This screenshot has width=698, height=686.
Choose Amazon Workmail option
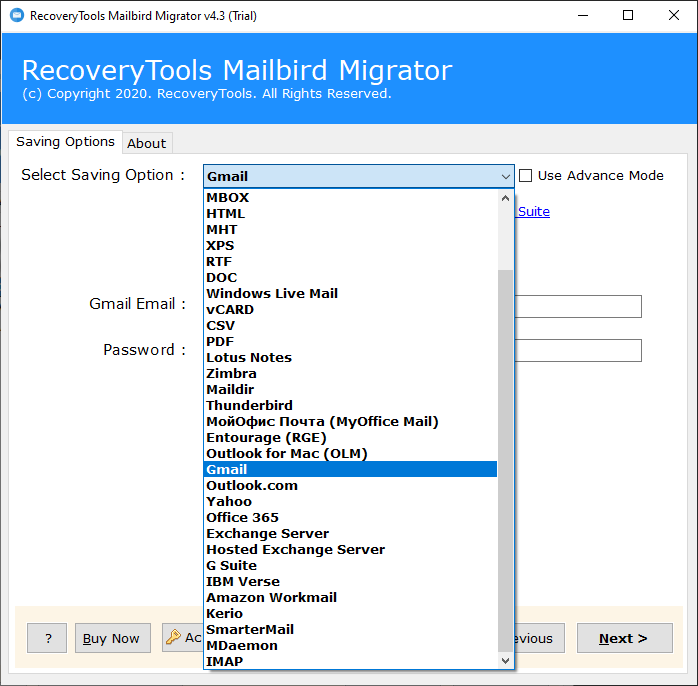click(350, 598)
